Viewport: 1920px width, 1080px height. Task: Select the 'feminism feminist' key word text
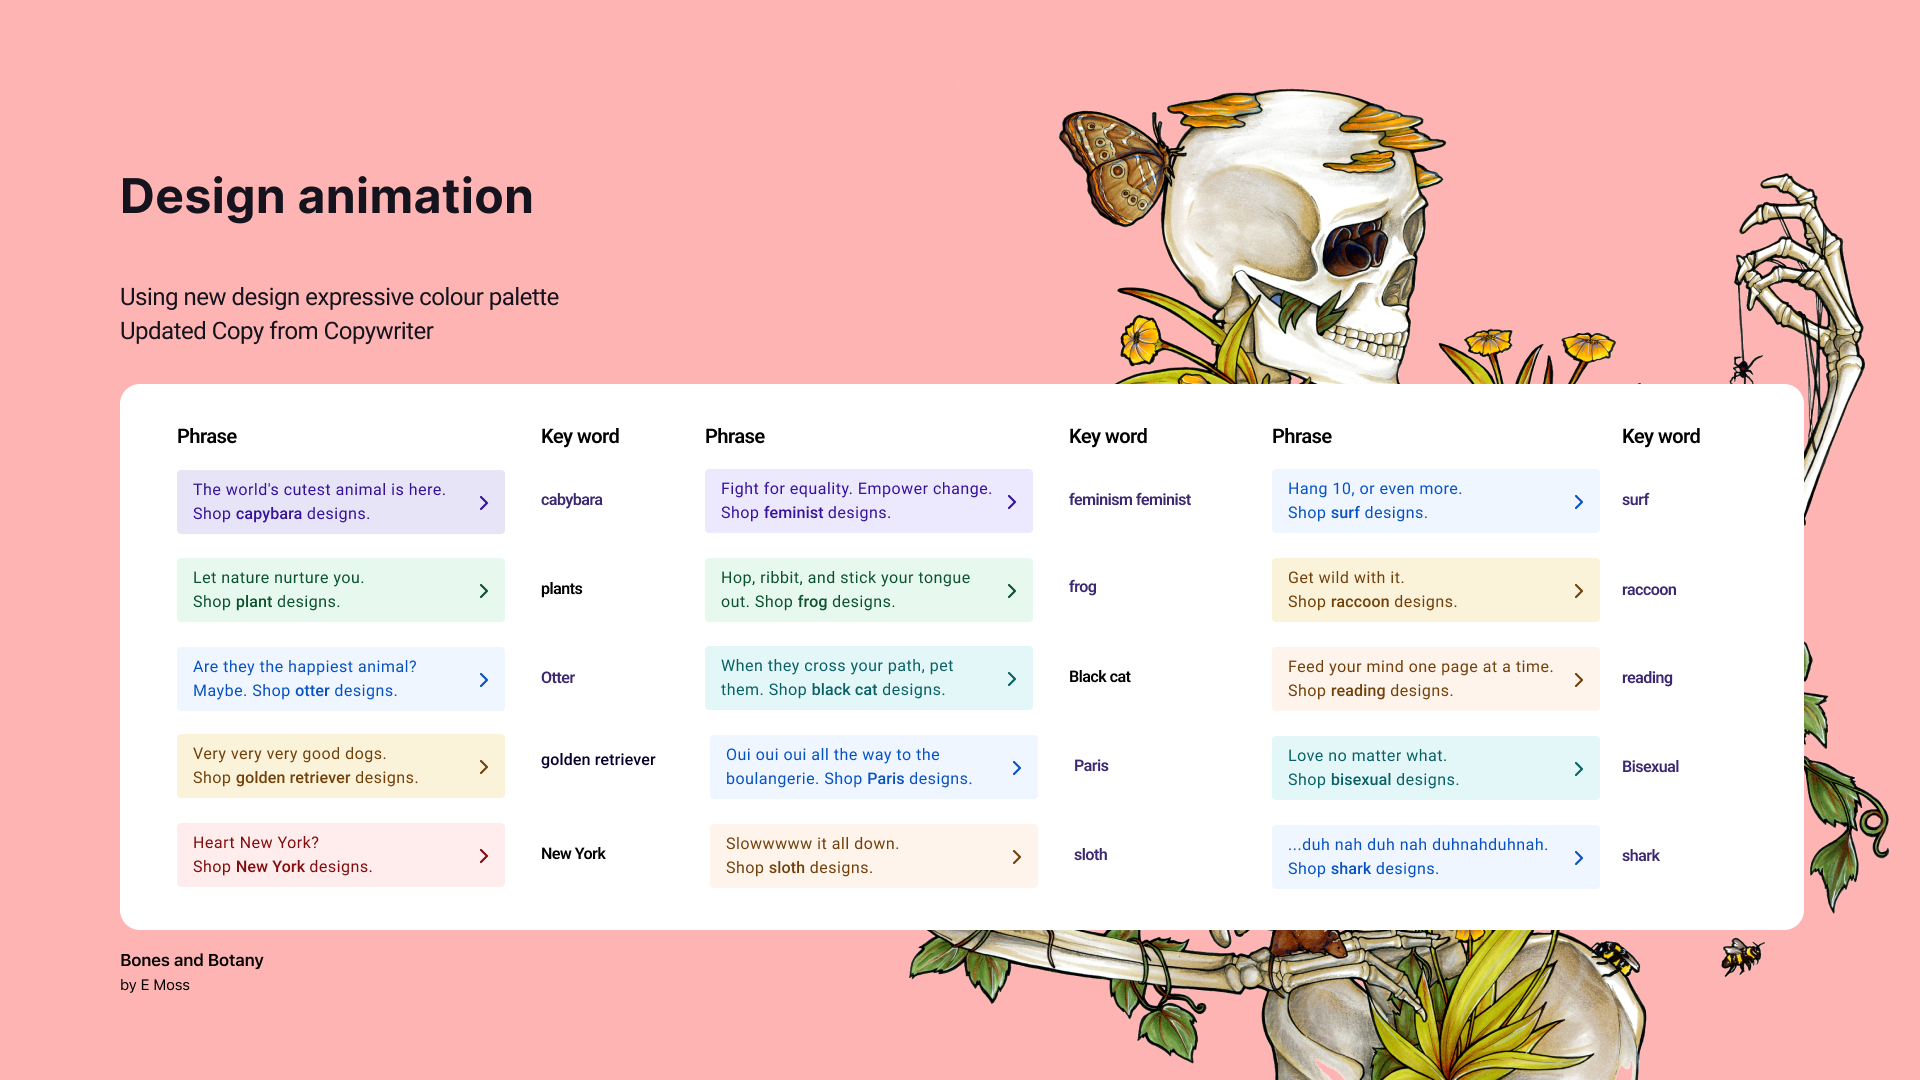click(1129, 500)
